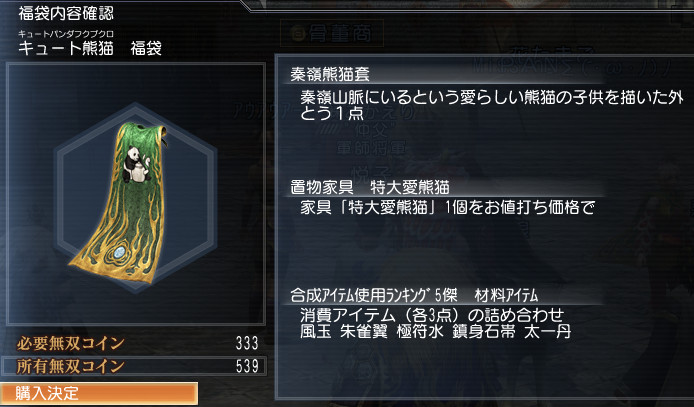Select the 置物家具 特大愛熊猫 heading

(370, 188)
